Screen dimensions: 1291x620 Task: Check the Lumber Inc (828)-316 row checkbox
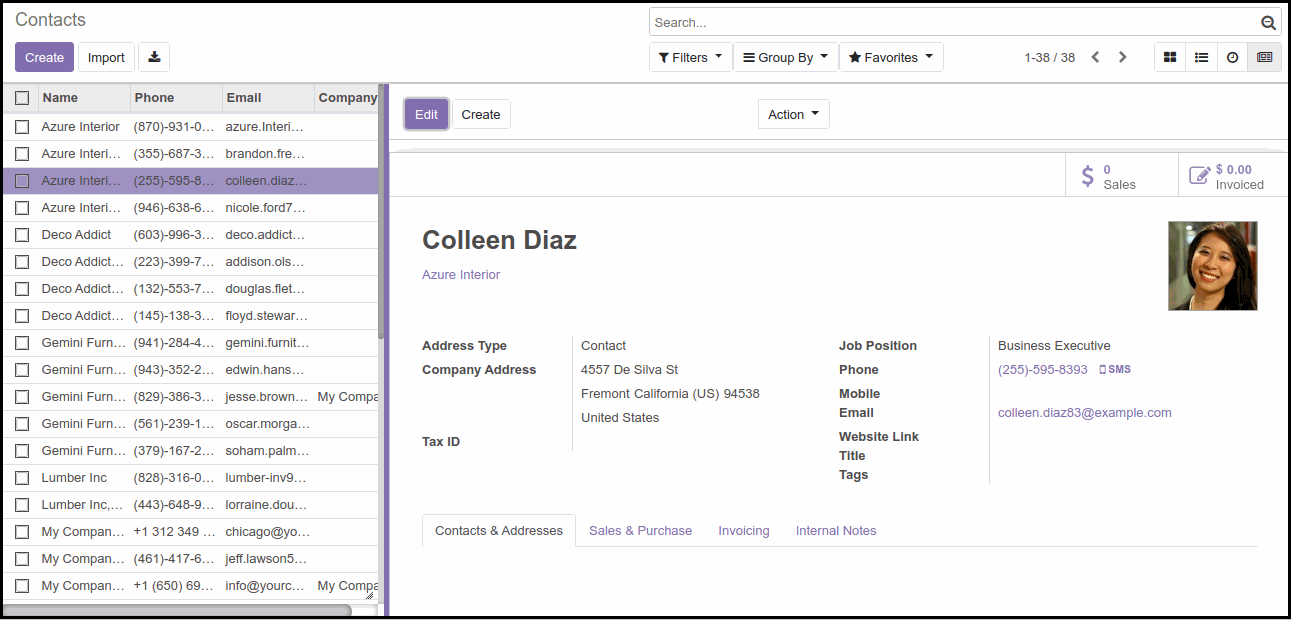point(22,478)
